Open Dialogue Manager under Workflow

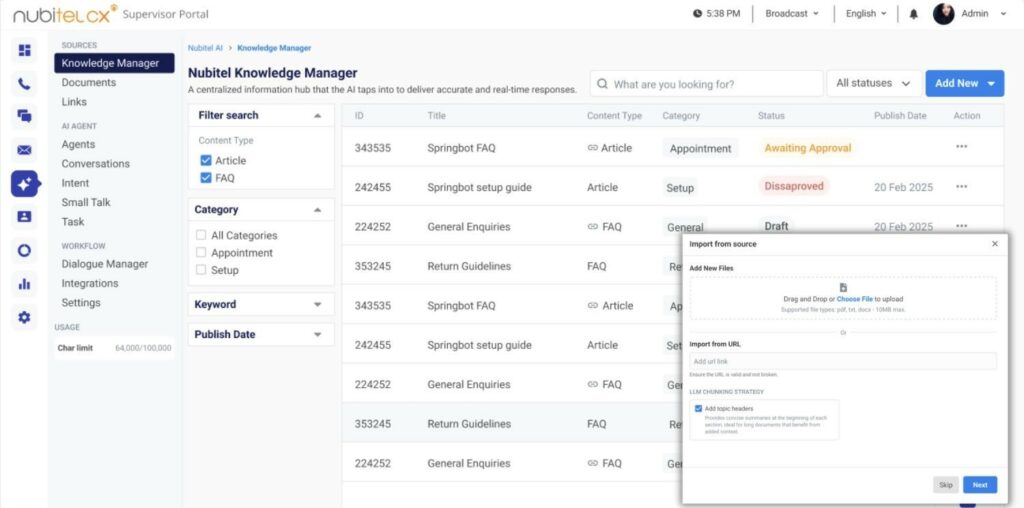pos(104,264)
